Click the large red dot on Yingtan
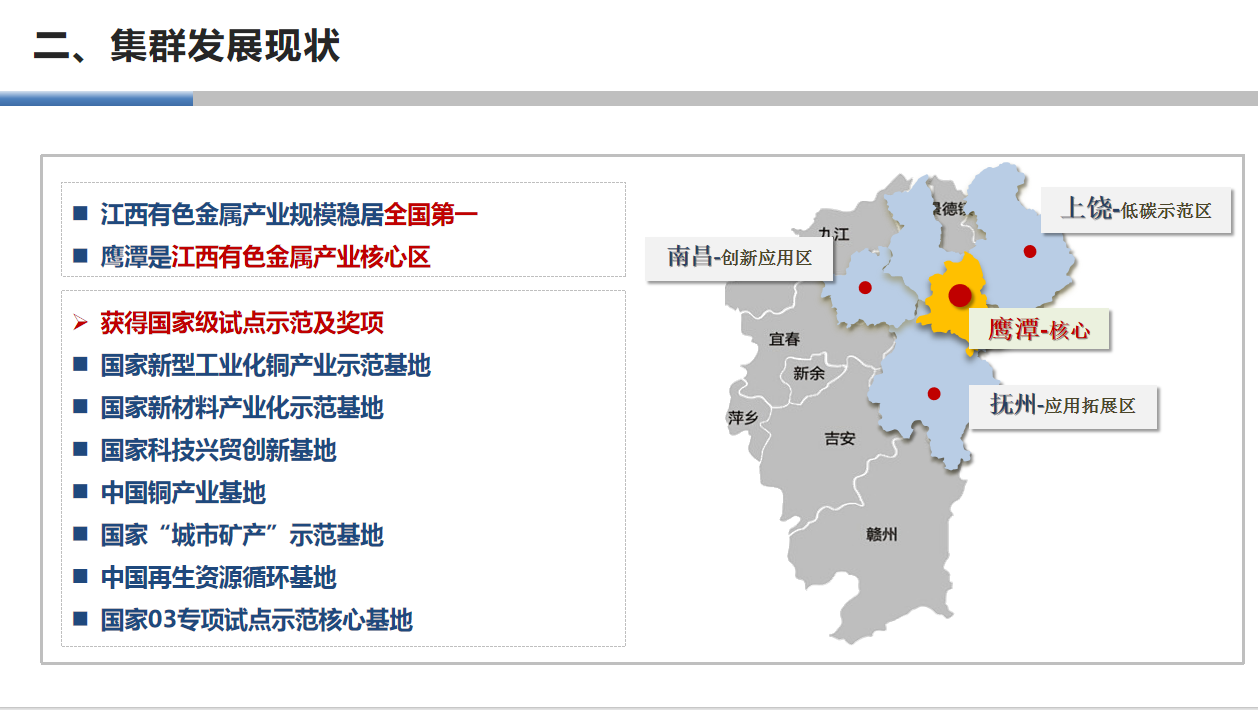Viewport: 1258px width, 710px height. coord(960,295)
